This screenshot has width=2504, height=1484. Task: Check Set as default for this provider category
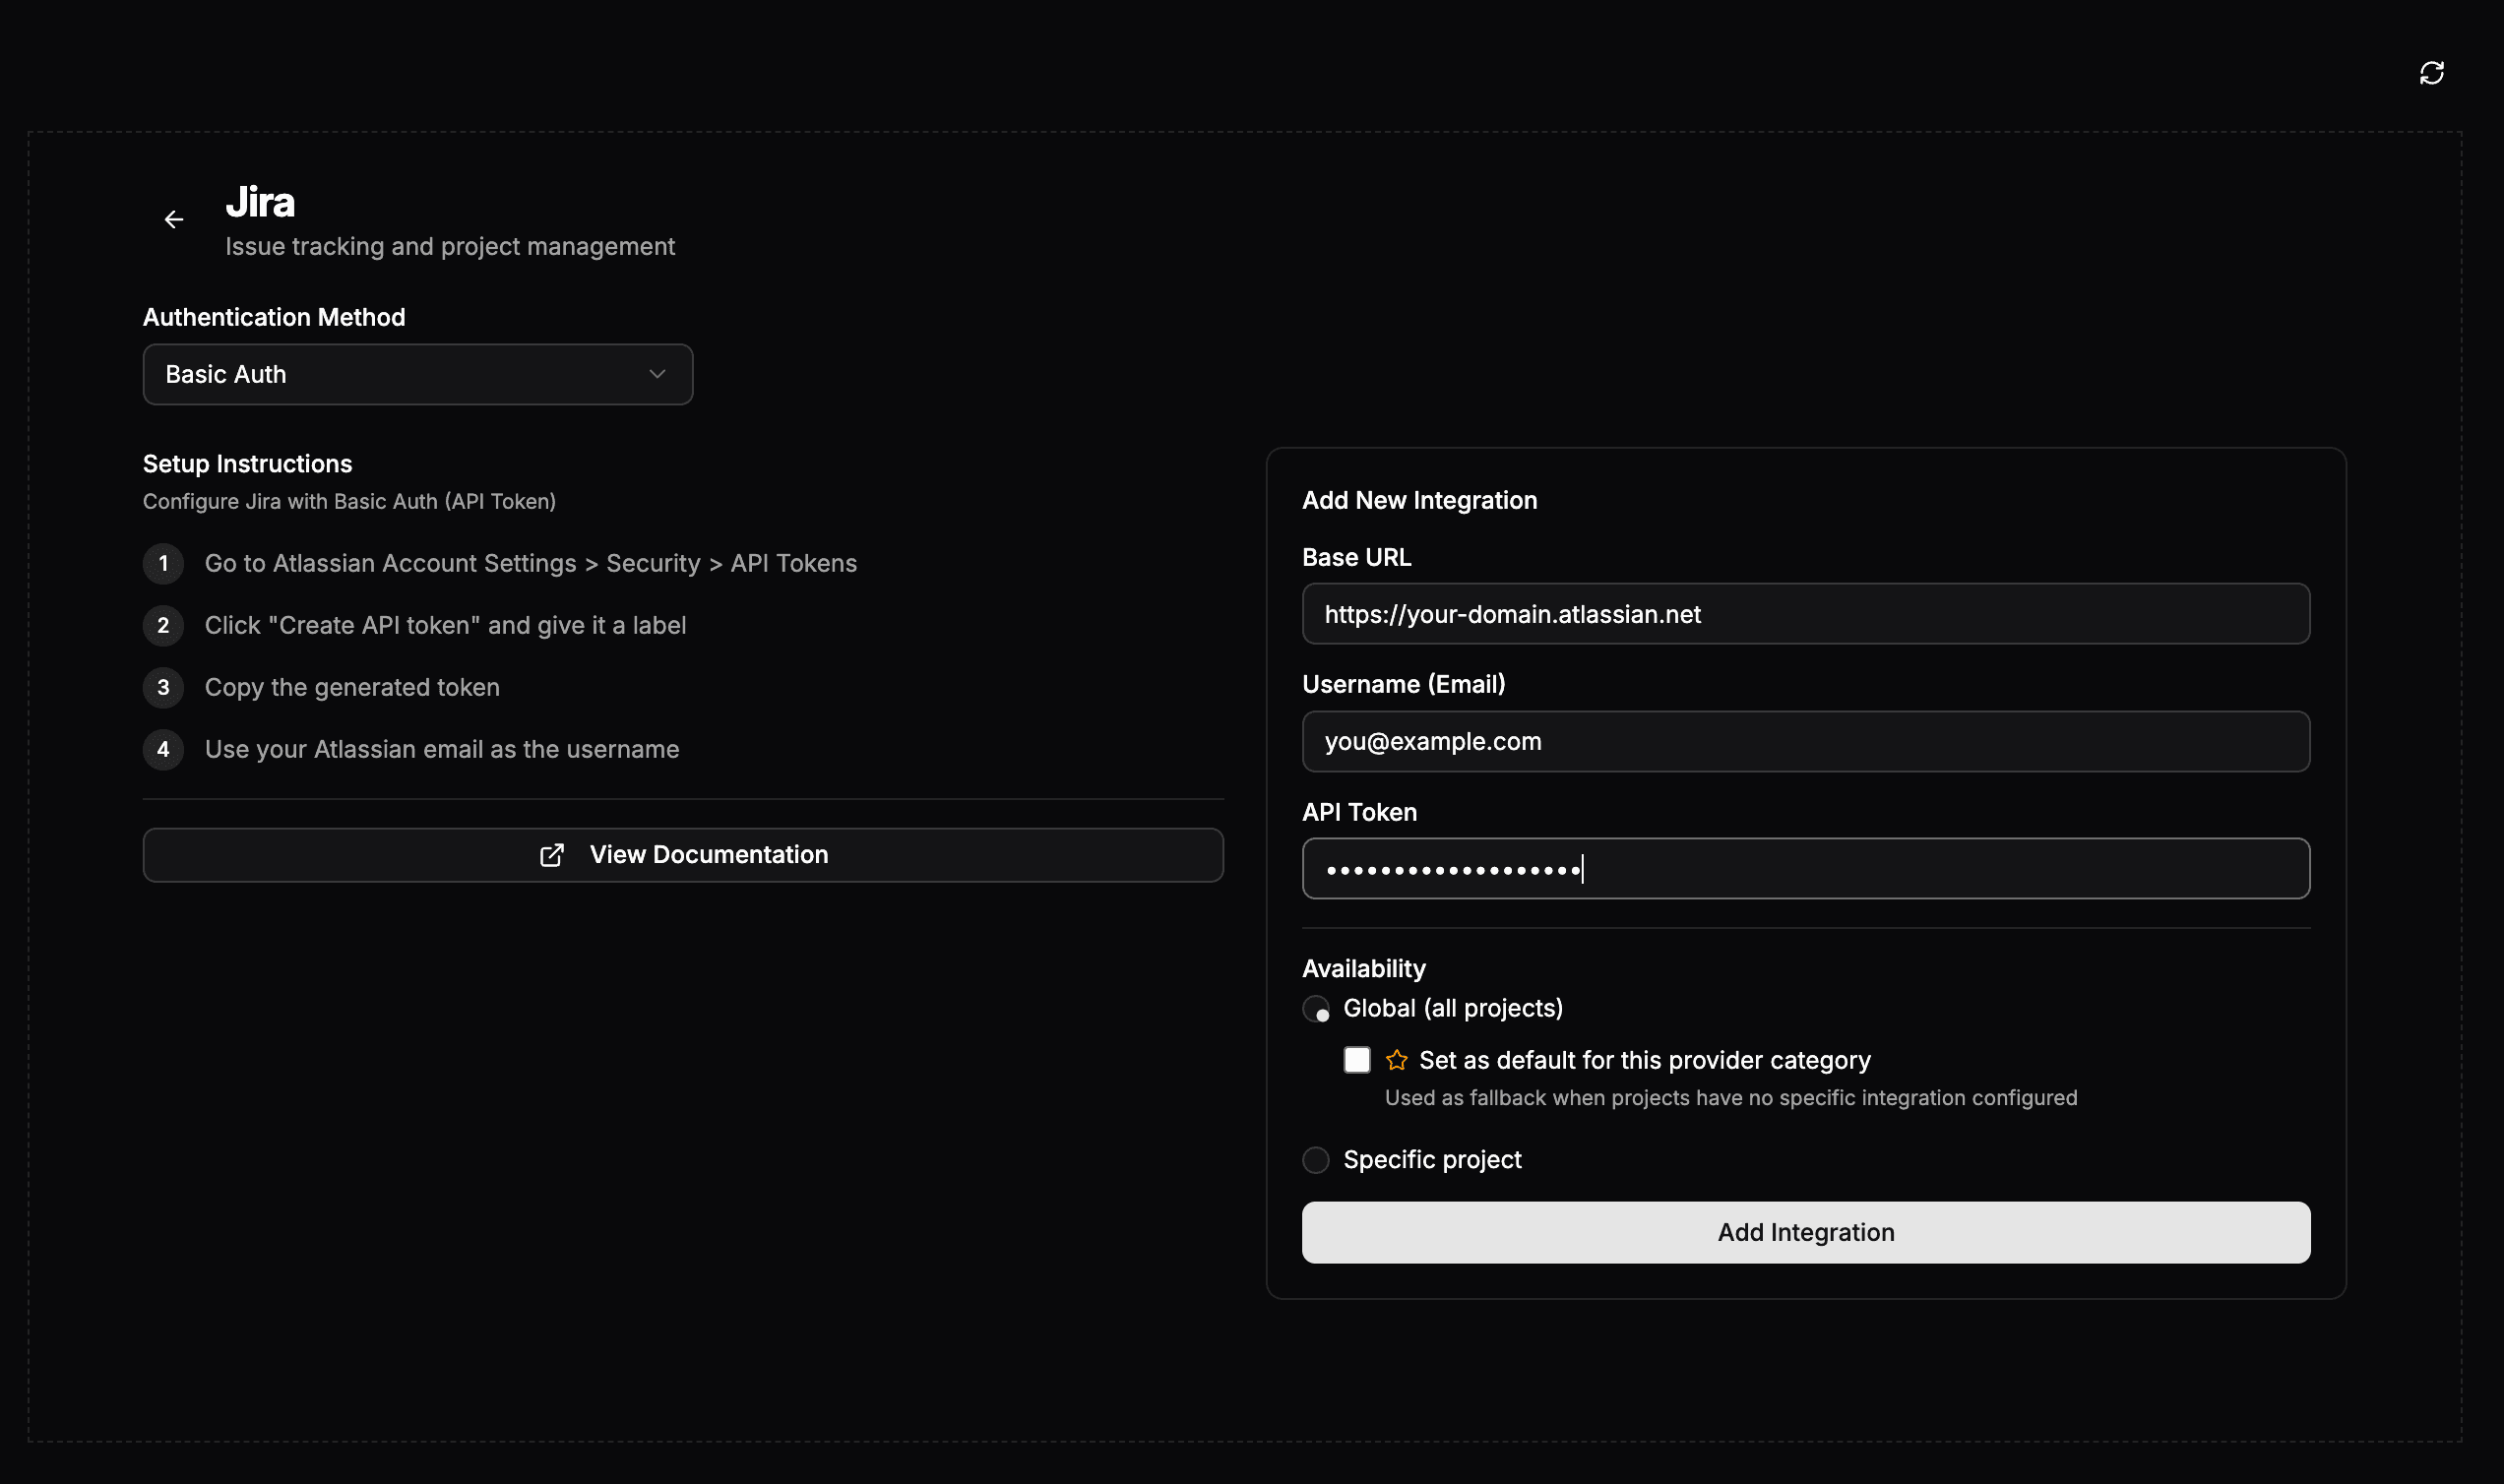pos(1357,1060)
